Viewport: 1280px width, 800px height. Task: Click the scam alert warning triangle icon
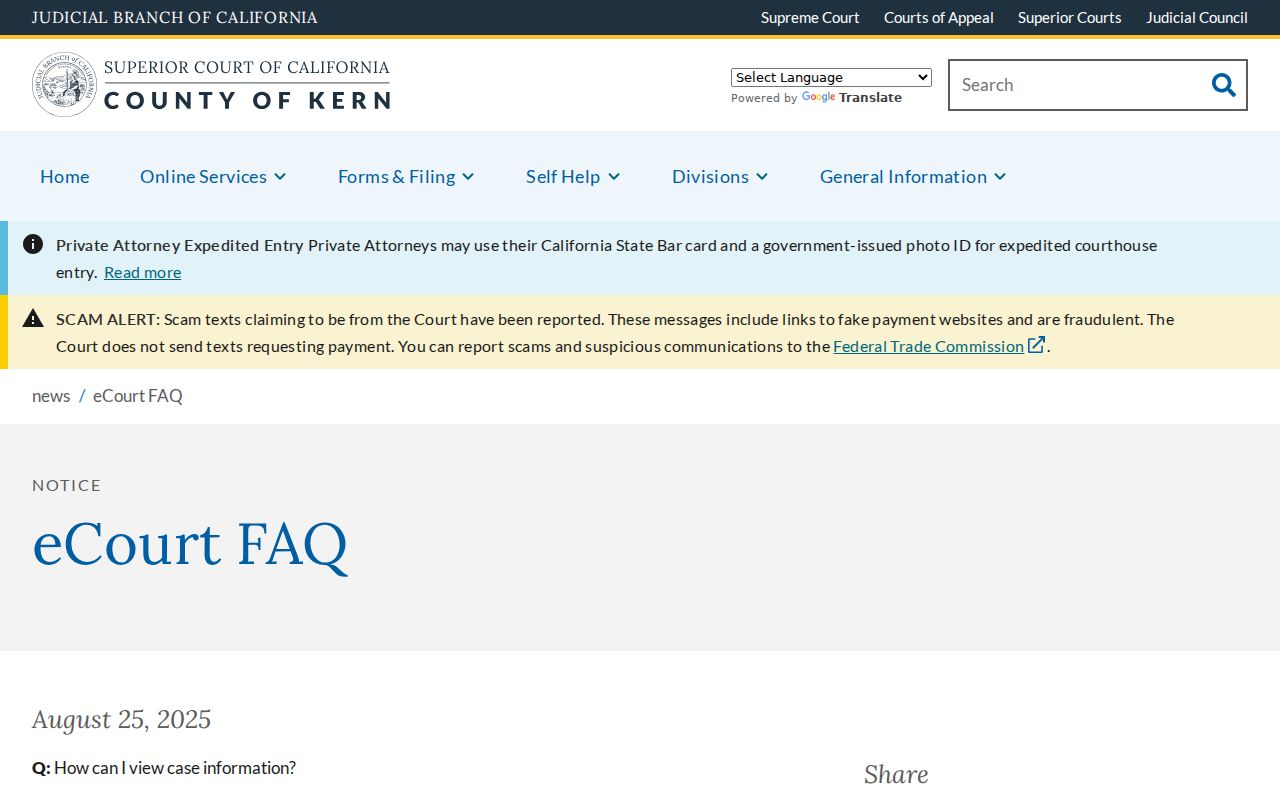tap(33, 318)
